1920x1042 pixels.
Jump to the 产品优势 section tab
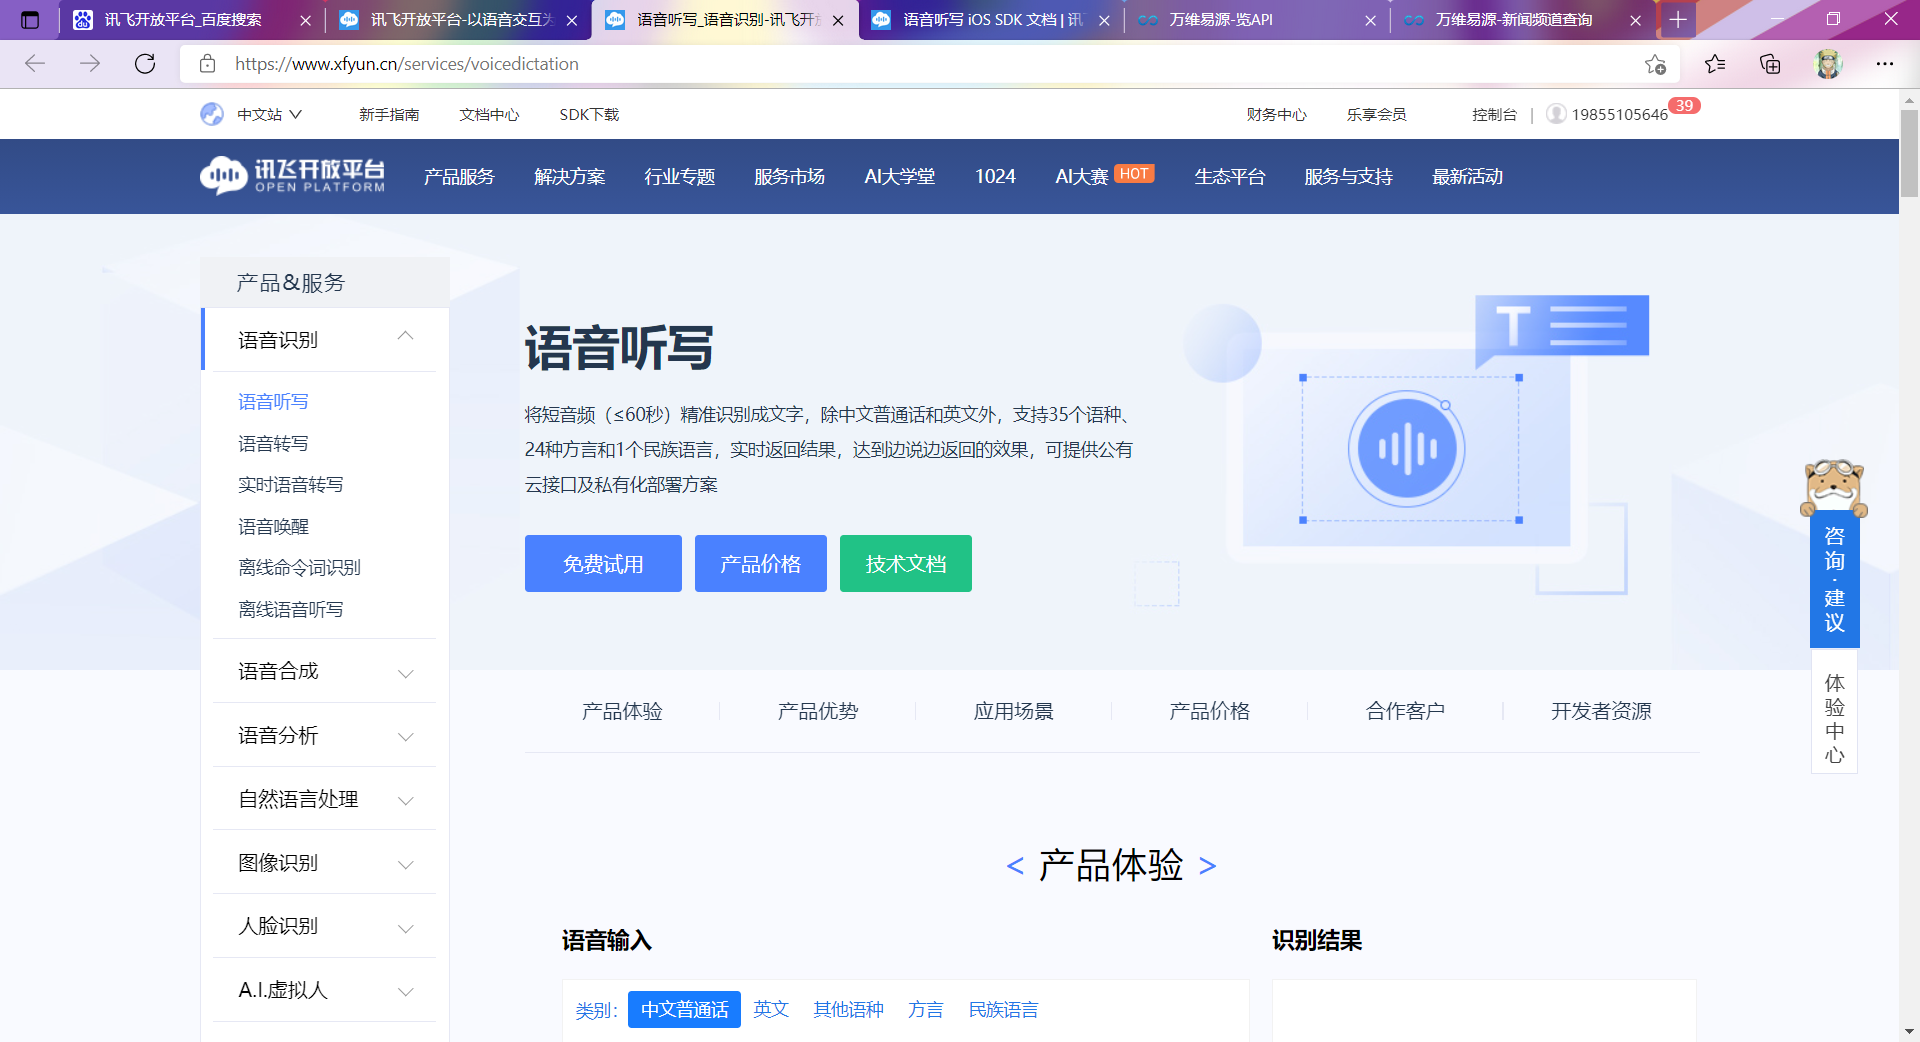tap(818, 711)
